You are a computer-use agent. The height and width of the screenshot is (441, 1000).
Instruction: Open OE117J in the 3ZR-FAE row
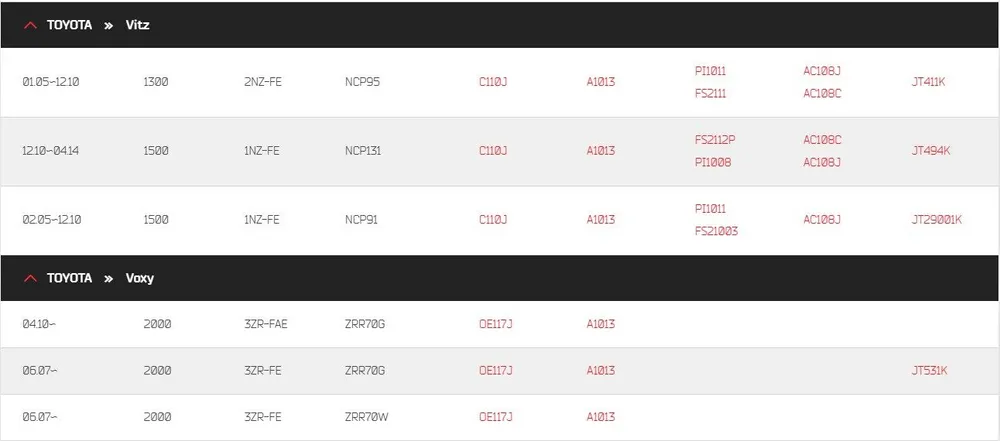496,324
